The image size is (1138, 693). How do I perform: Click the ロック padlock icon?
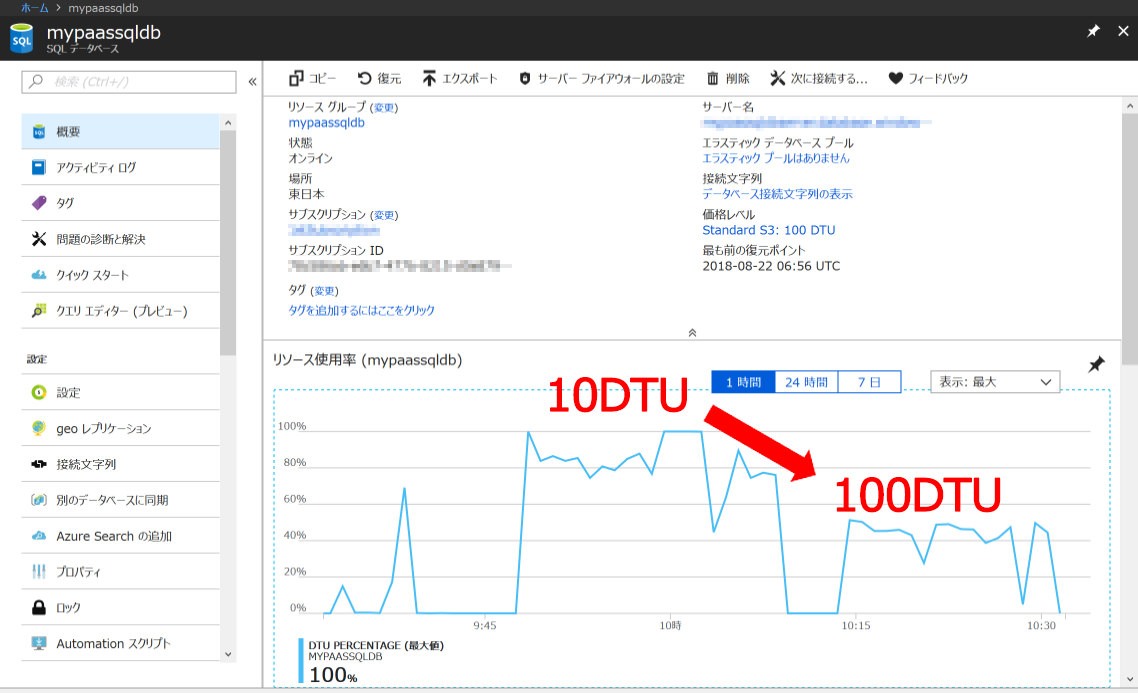tap(39, 607)
